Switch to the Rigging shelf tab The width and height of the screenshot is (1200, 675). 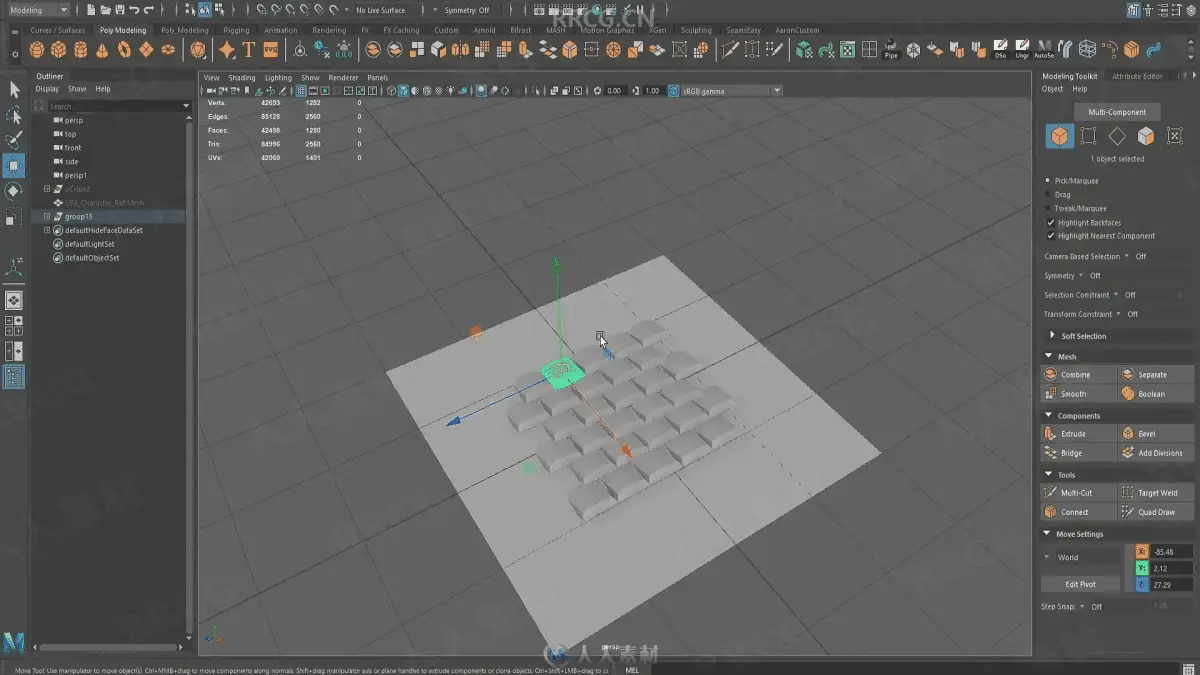point(236,30)
